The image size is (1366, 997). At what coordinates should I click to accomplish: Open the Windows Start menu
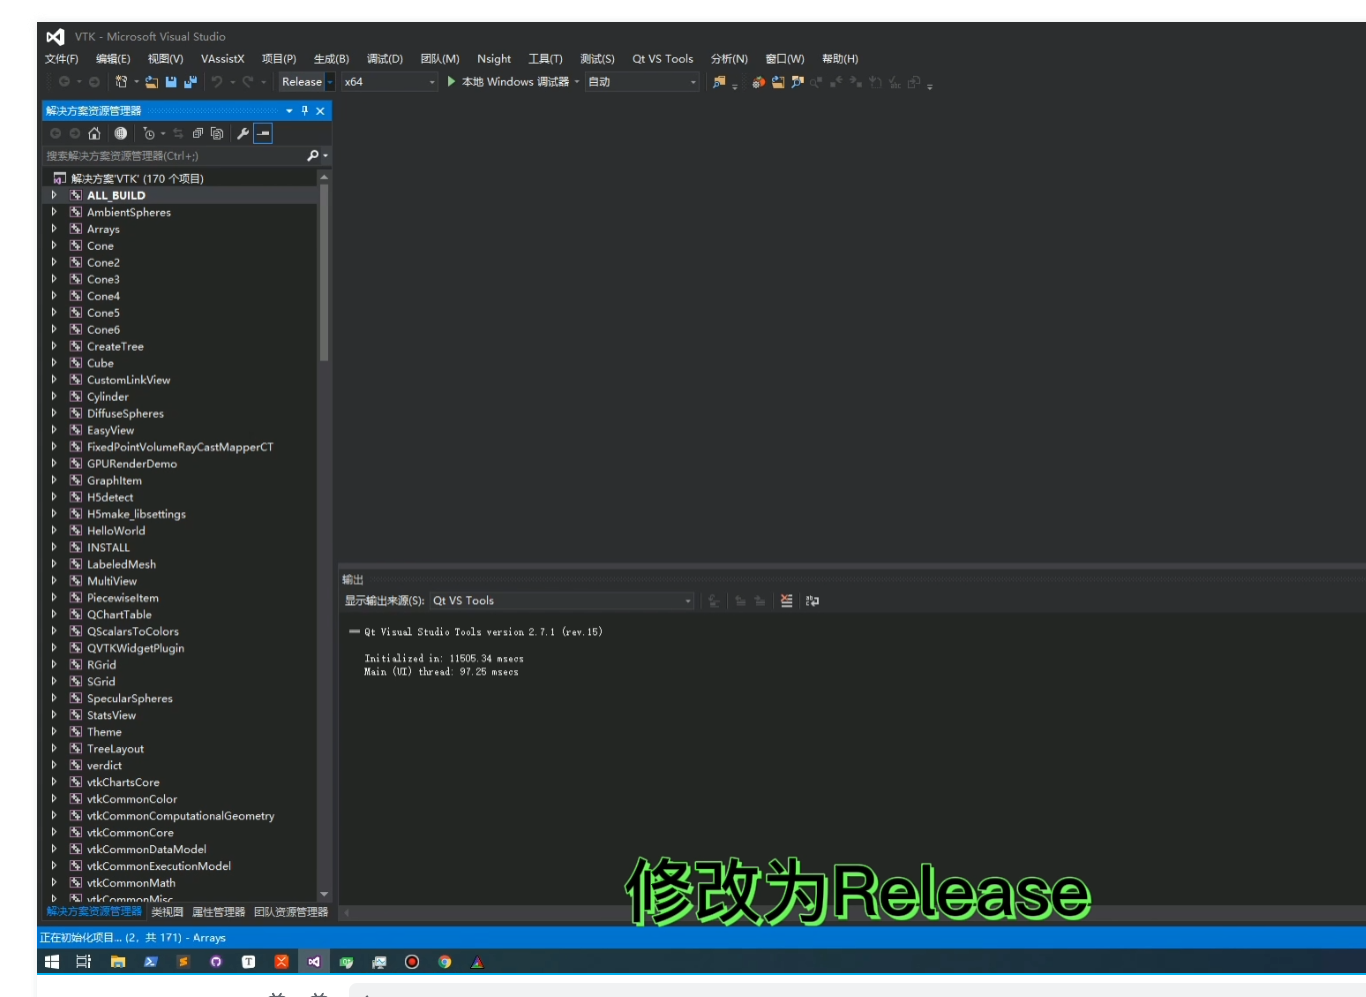pos(52,962)
